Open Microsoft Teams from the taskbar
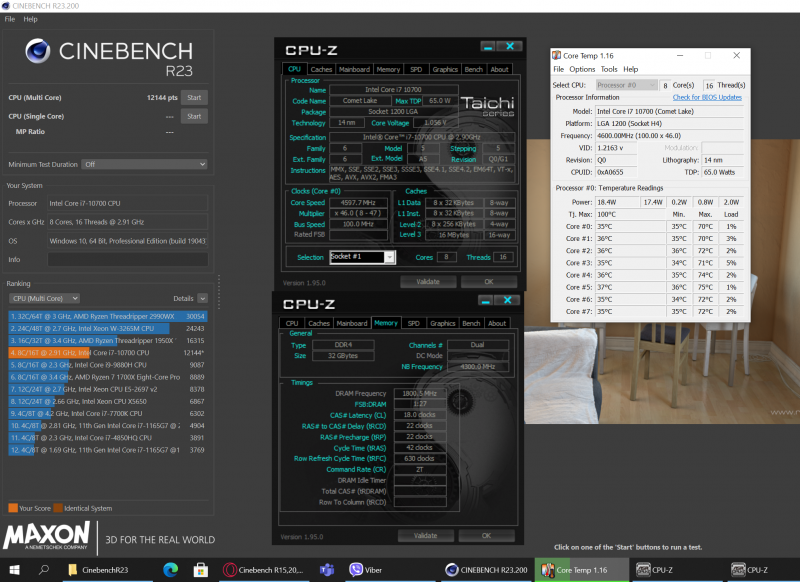 tap(325, 570)
